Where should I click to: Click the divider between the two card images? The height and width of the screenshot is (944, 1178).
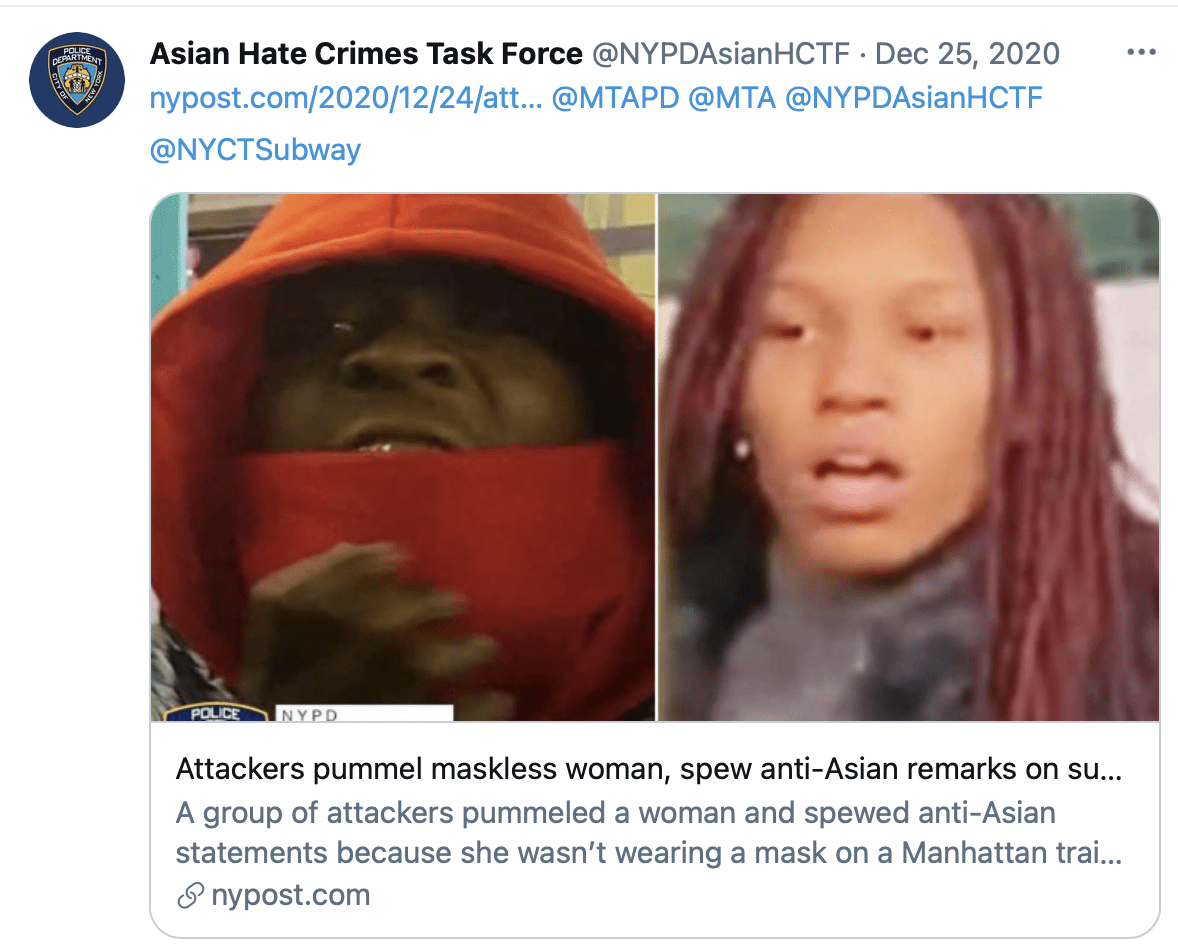(x=657, y=457)
